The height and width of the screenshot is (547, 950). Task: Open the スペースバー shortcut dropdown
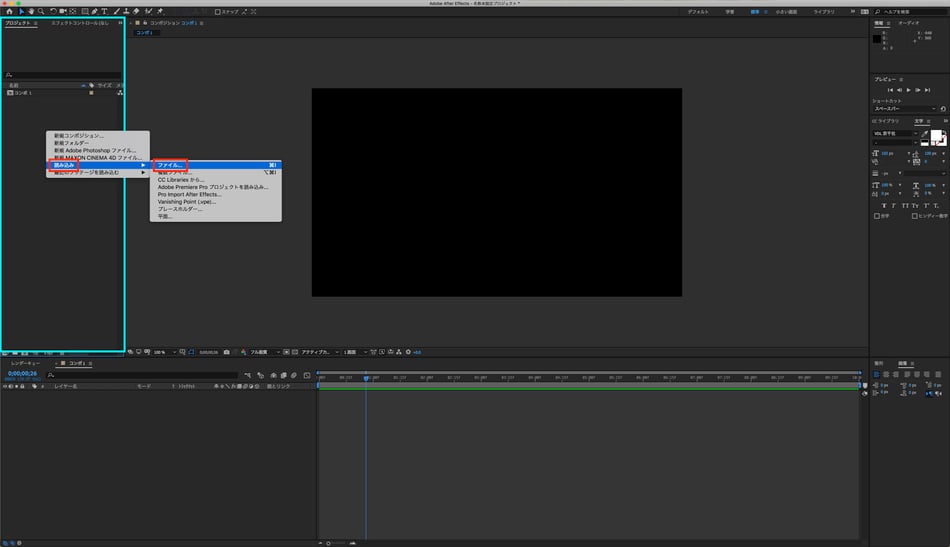click(904, 109)
